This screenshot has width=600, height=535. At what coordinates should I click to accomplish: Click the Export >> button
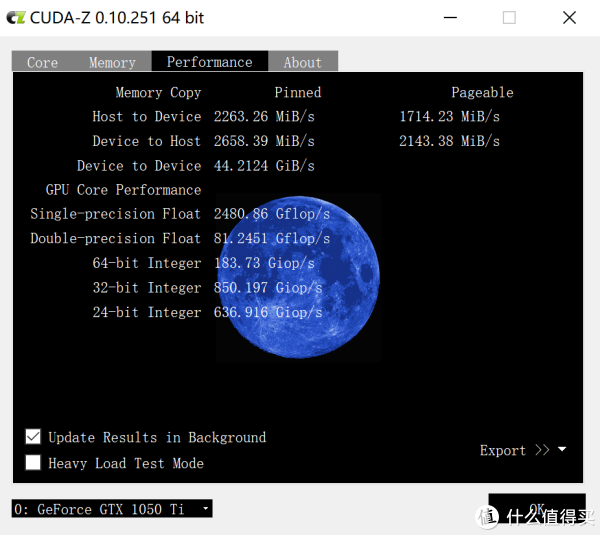[514, 450]
